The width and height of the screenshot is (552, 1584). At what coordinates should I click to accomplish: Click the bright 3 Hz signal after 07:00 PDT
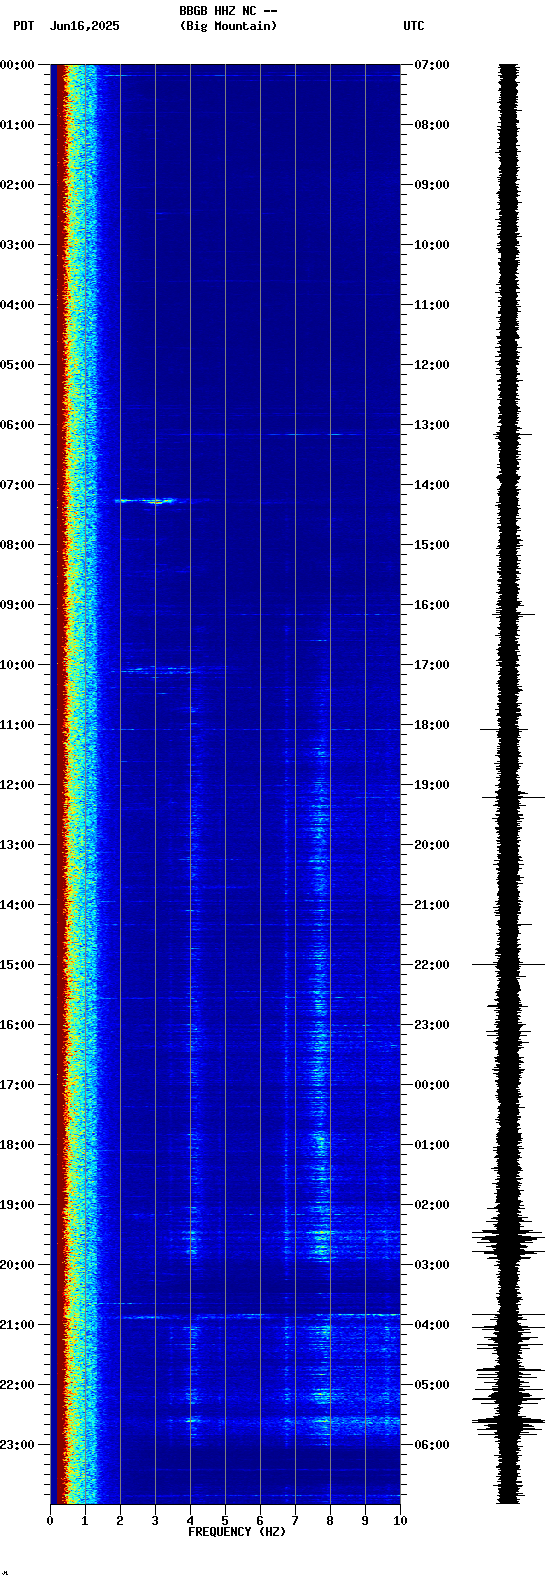[147, 500]
